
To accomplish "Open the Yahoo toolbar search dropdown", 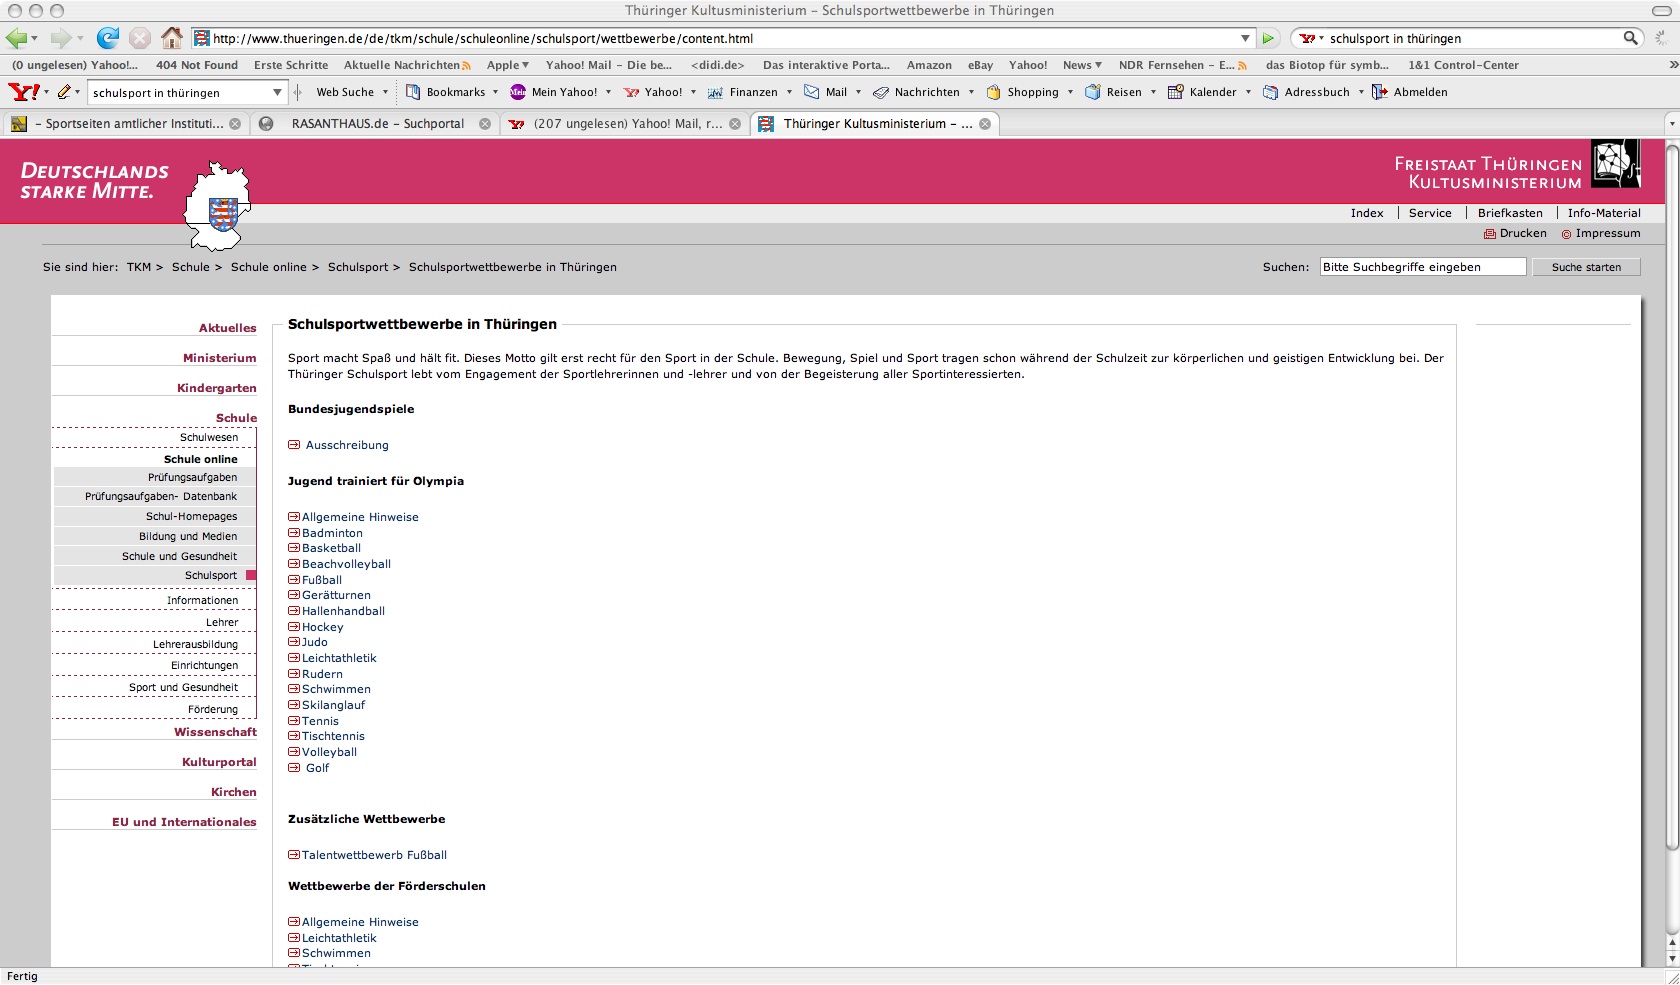I will coord(277,92).
